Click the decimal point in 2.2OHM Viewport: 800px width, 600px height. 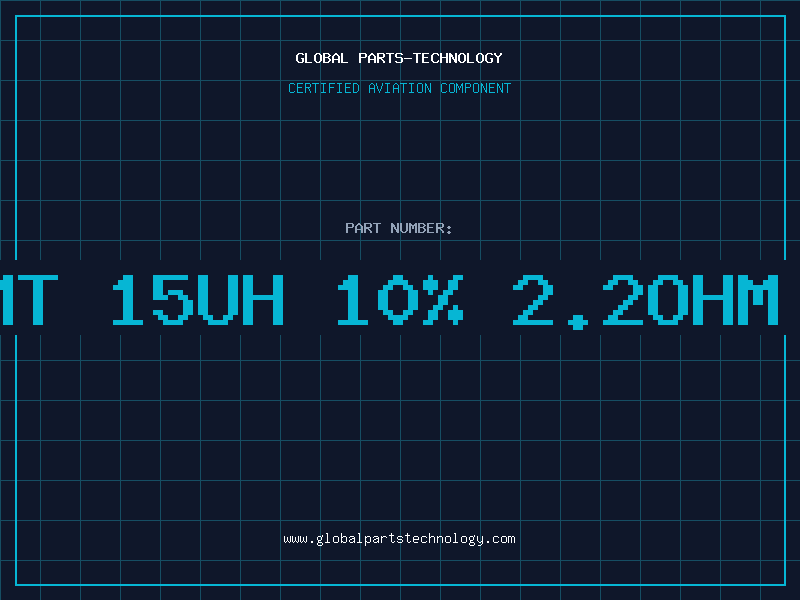(578, 322)
